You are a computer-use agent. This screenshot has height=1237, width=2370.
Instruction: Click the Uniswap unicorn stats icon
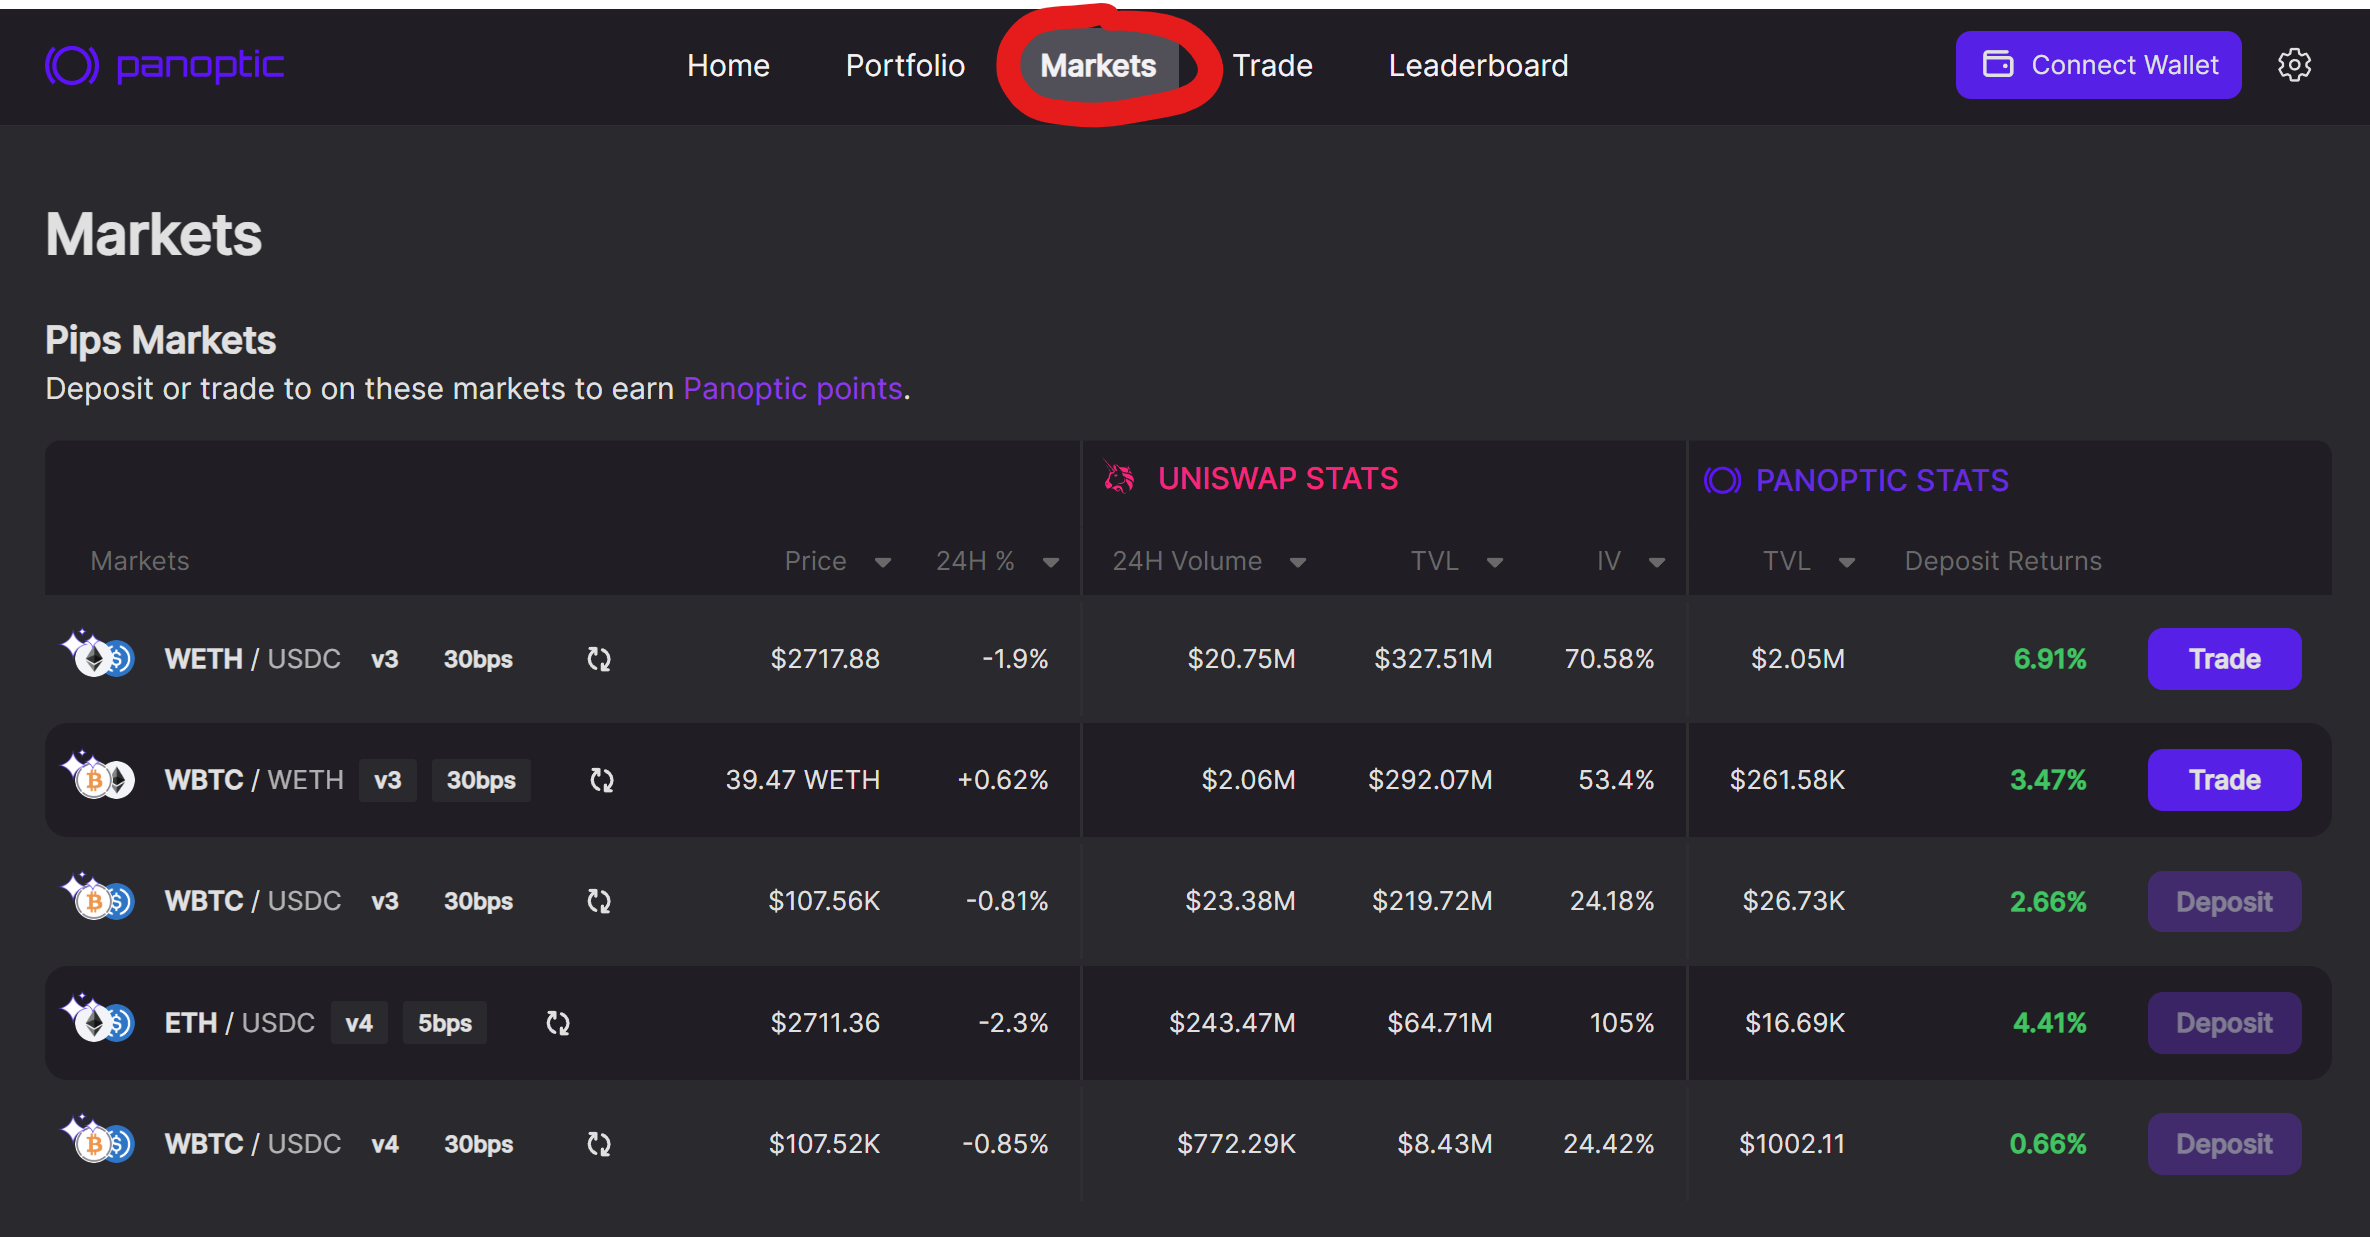click(x=1119, y=478)
